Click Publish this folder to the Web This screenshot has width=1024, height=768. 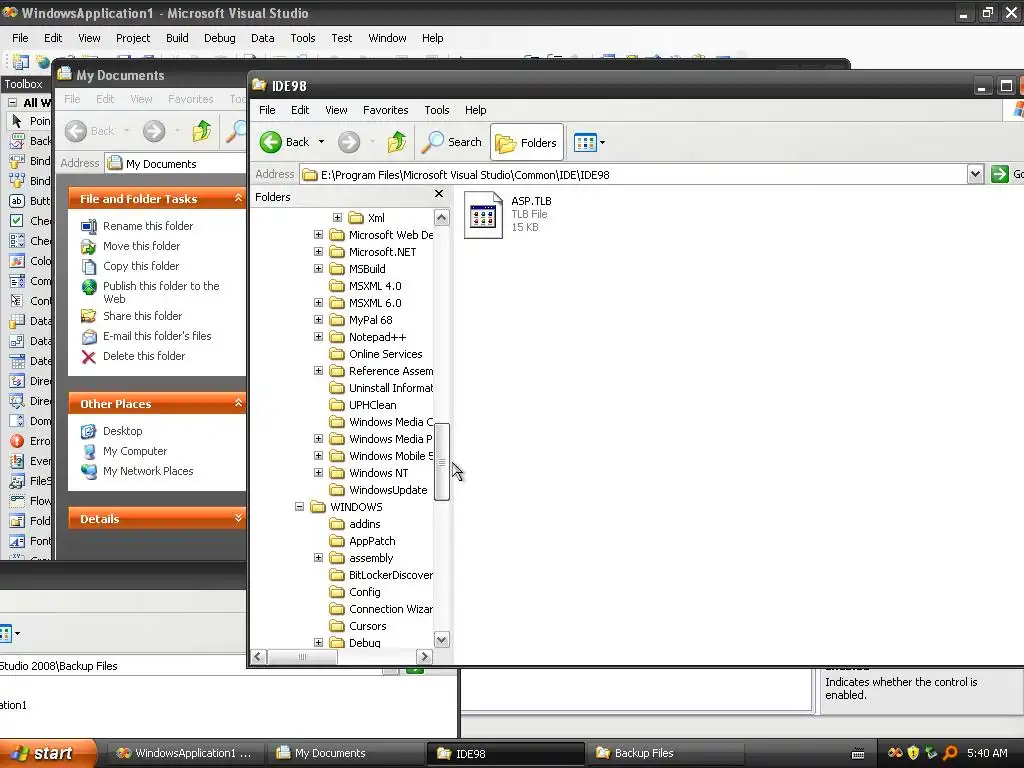click(x=161, y=292)
